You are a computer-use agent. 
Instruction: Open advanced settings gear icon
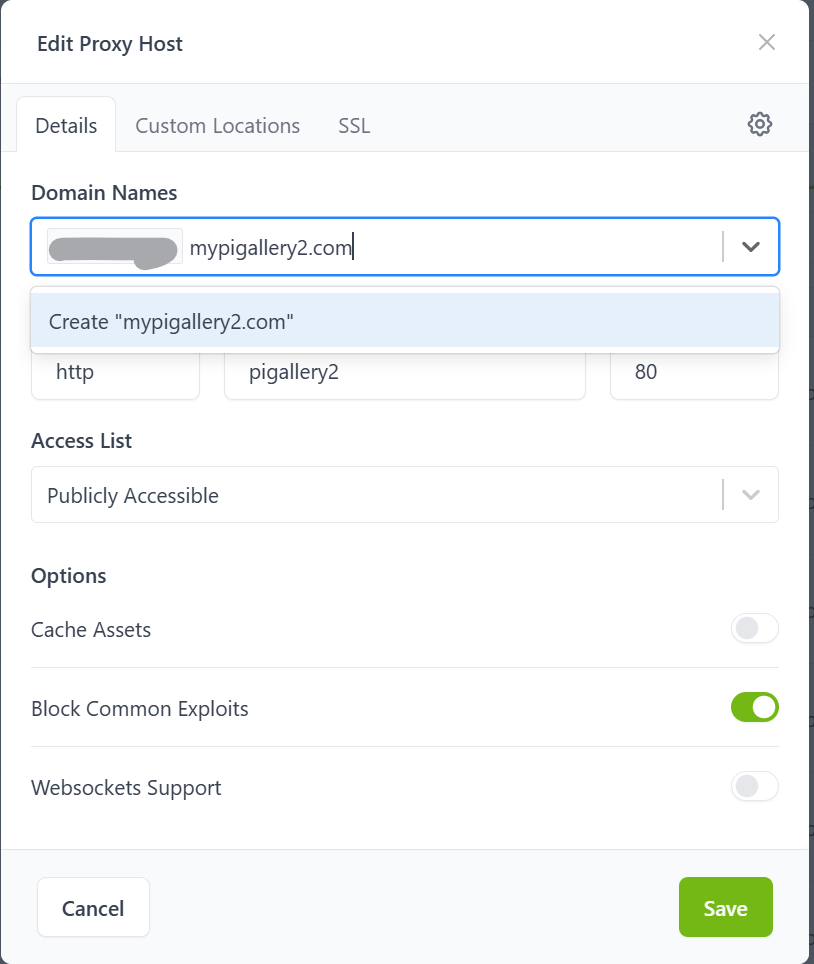tap(760, 124)
